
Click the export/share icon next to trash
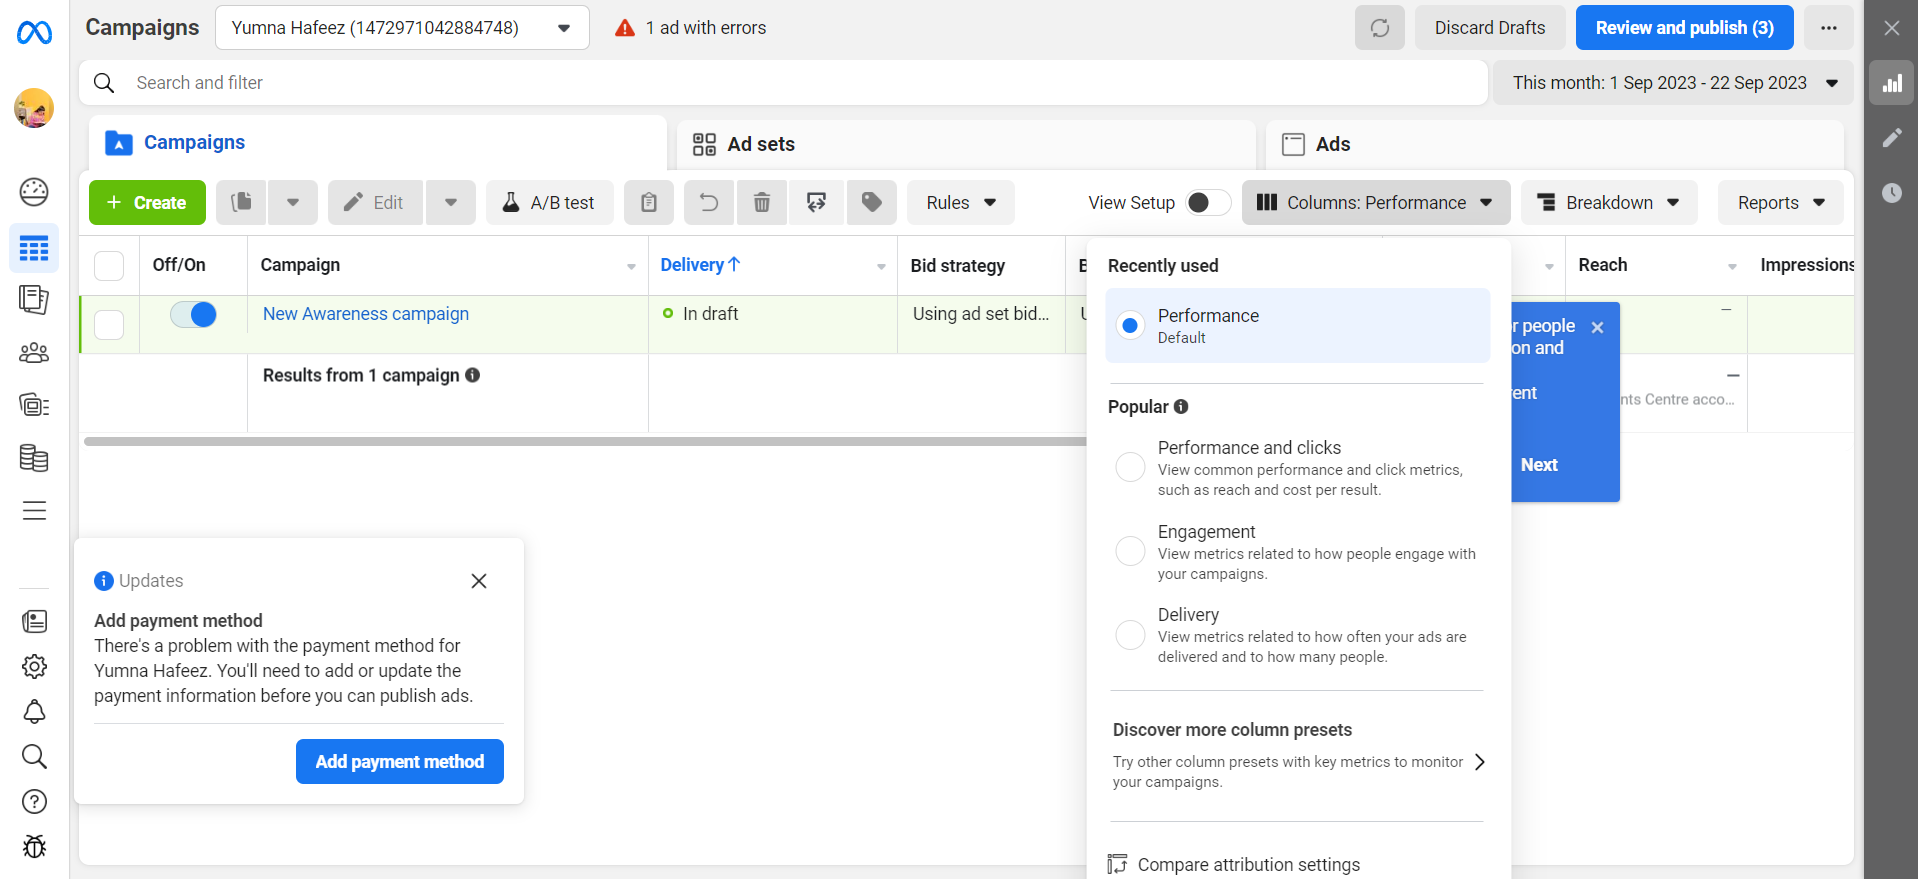tap(817, 203)
